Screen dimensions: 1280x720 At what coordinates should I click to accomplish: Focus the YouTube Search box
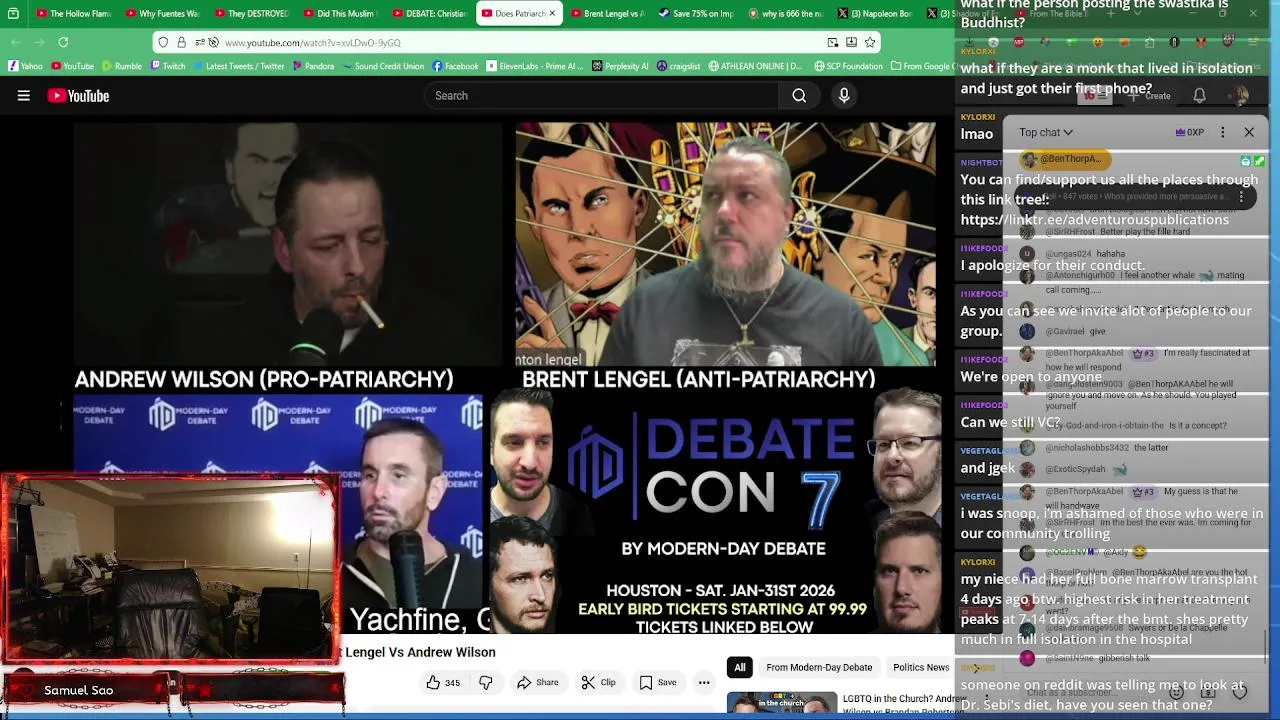(601, 96)
